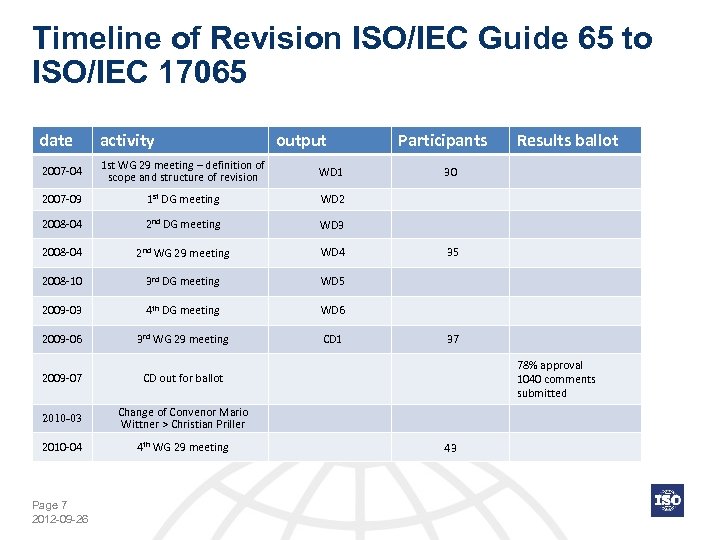The height and width of the screenshot is (540, 720).
Task: Select the '2008-04' date of the 2nd DG meeting row
Action: [62, 224]
